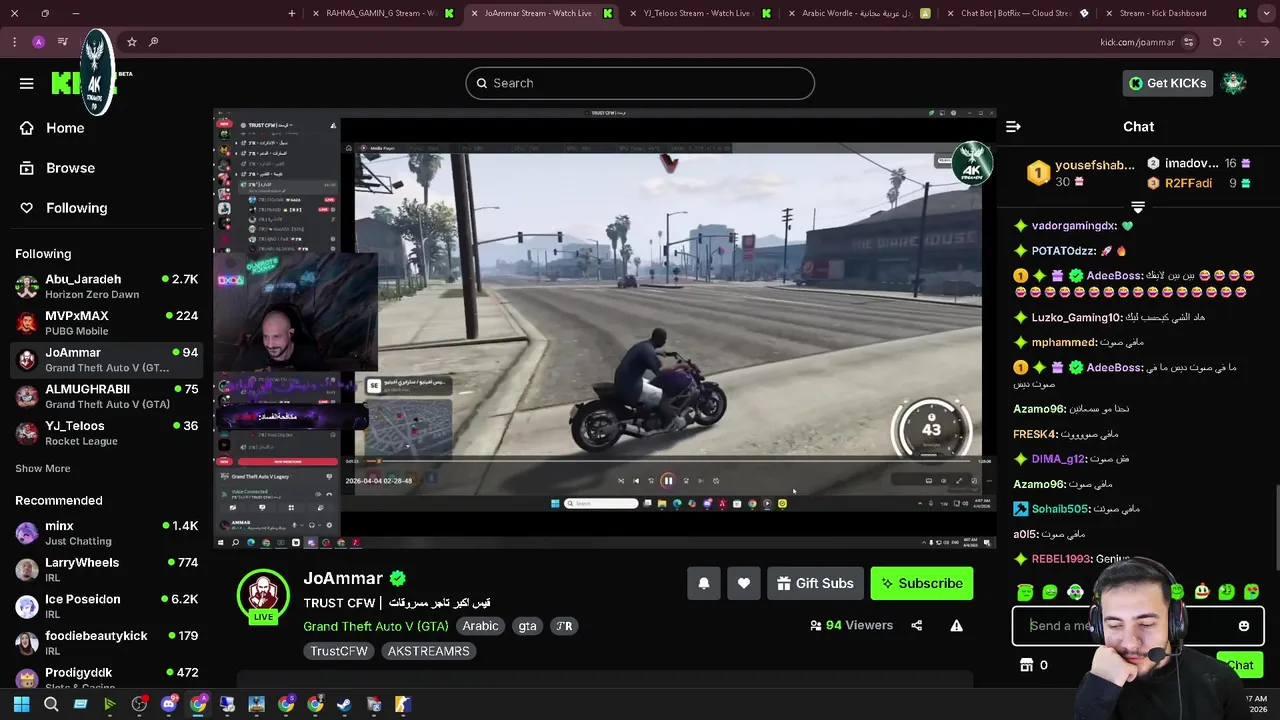Click the Gift Subs button
This screenshot has width=1280, height=720.
tap(814, 584)
